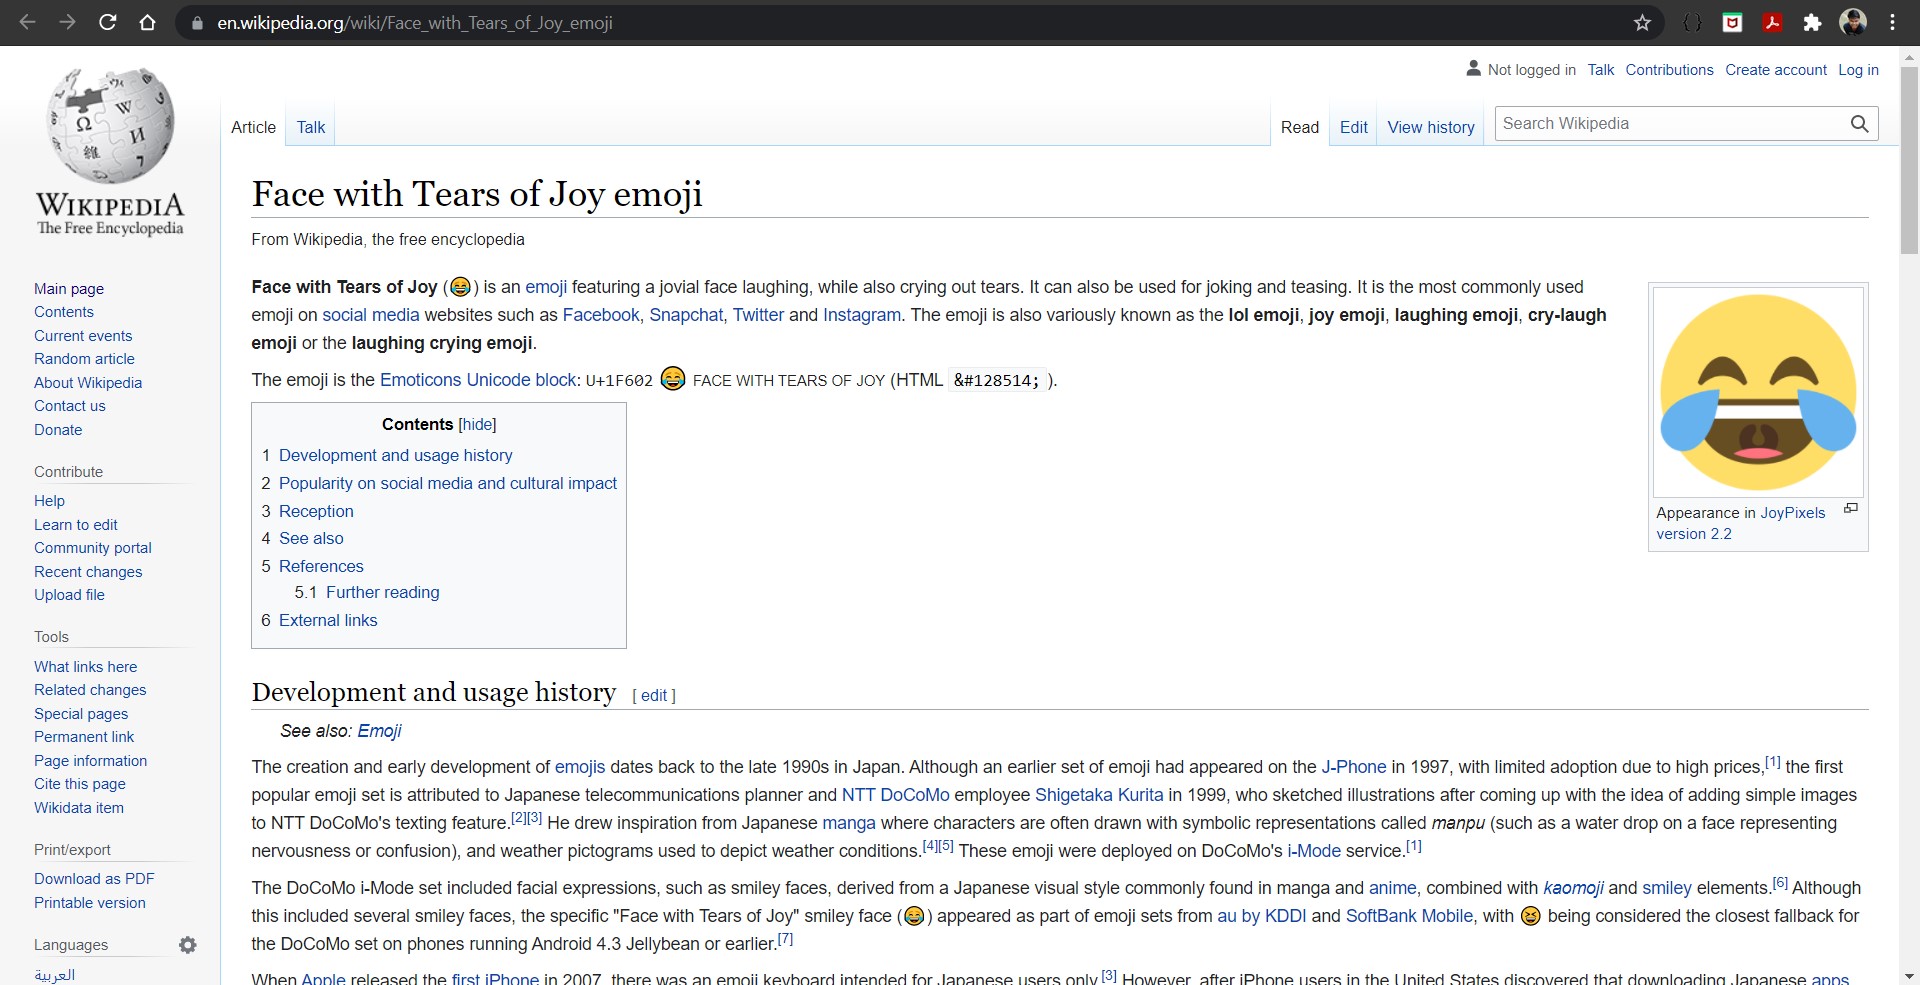This screenshot has width=1920, height=985.
Task: Select the Article tab
Action: pos(253,127)
